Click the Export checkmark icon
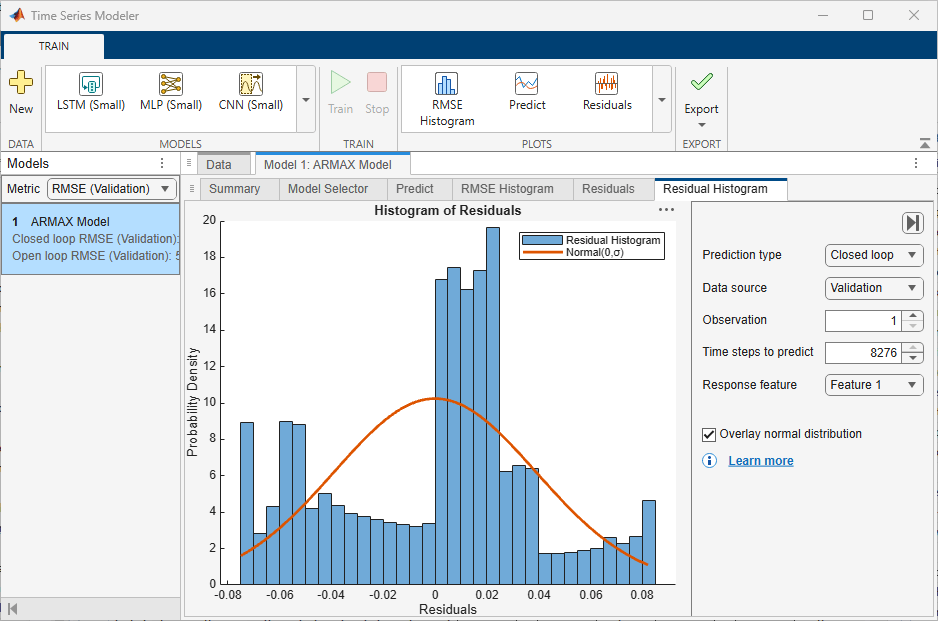The image size is (938, 621). 701,81
